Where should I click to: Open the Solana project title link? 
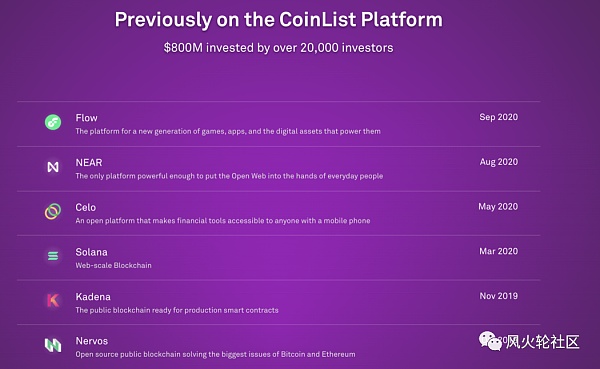(91, 252)
